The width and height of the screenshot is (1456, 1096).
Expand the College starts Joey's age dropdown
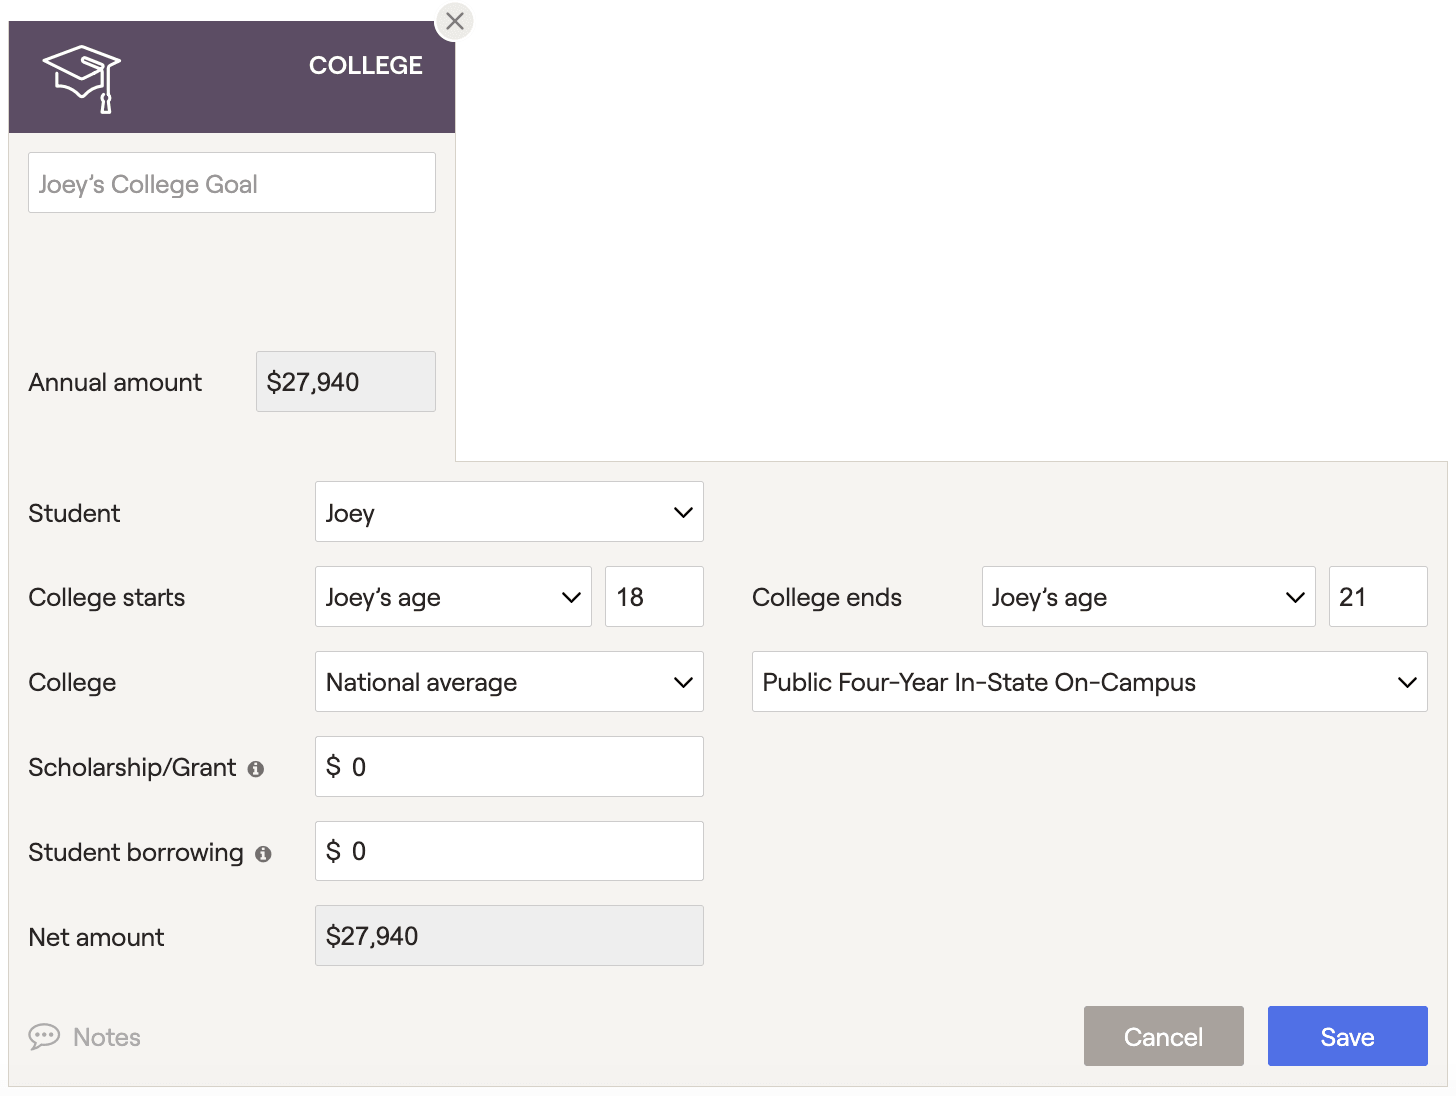(453, 597)
